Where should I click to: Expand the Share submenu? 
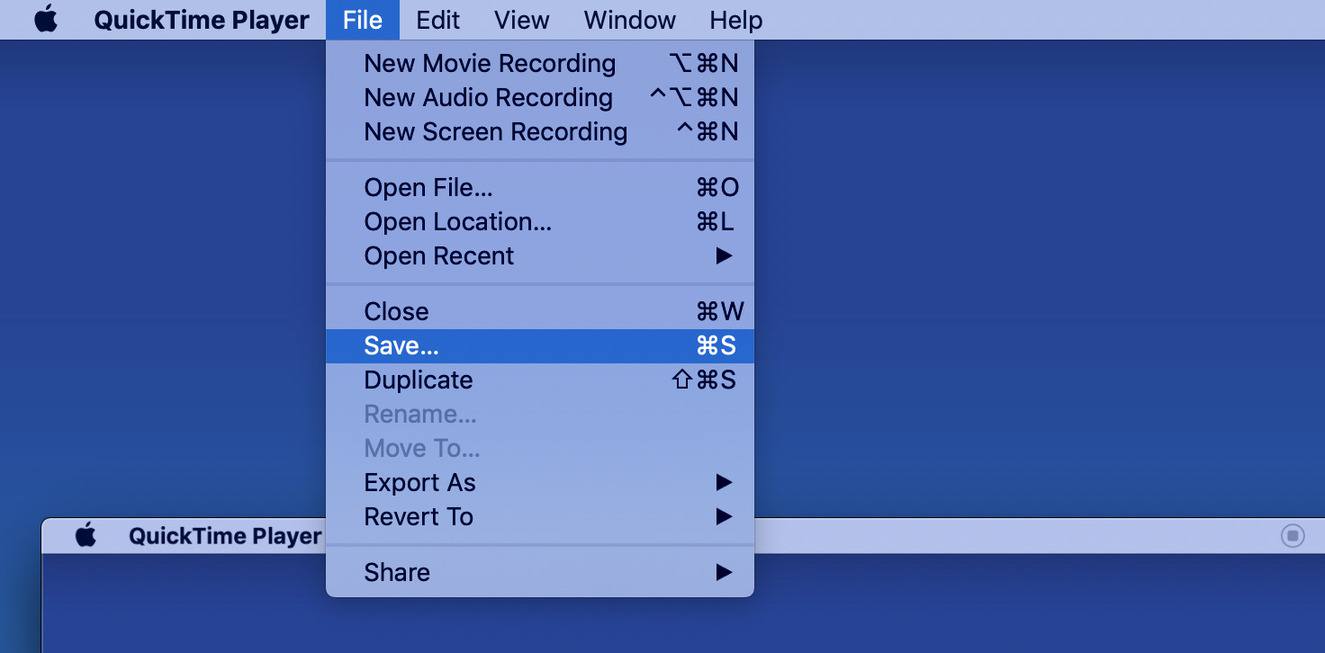540,572
